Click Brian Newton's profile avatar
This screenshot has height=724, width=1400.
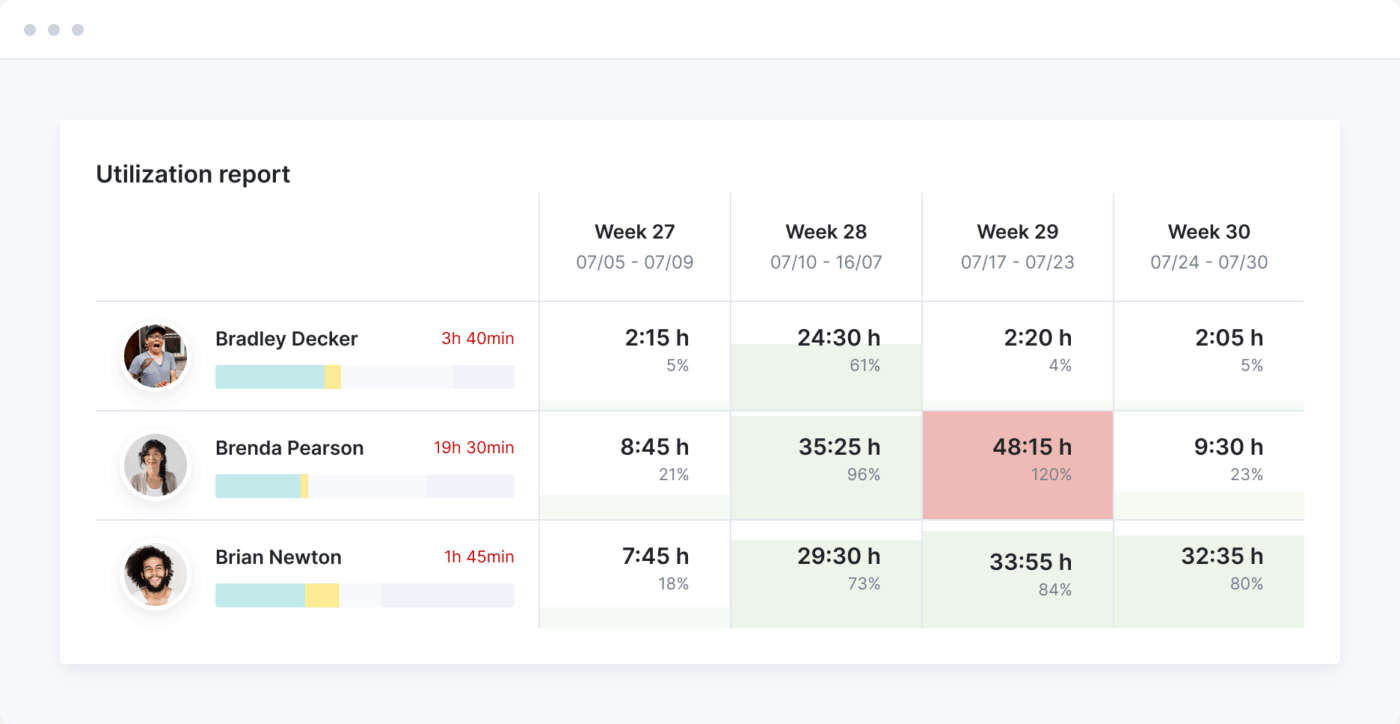coord(155,574)
